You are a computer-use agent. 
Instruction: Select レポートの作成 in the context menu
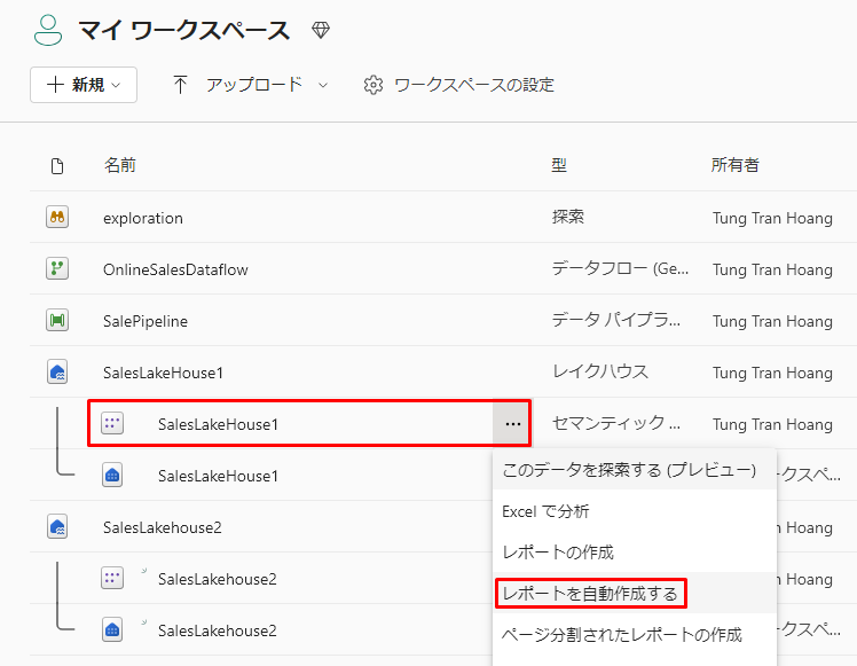pos(557,552)
